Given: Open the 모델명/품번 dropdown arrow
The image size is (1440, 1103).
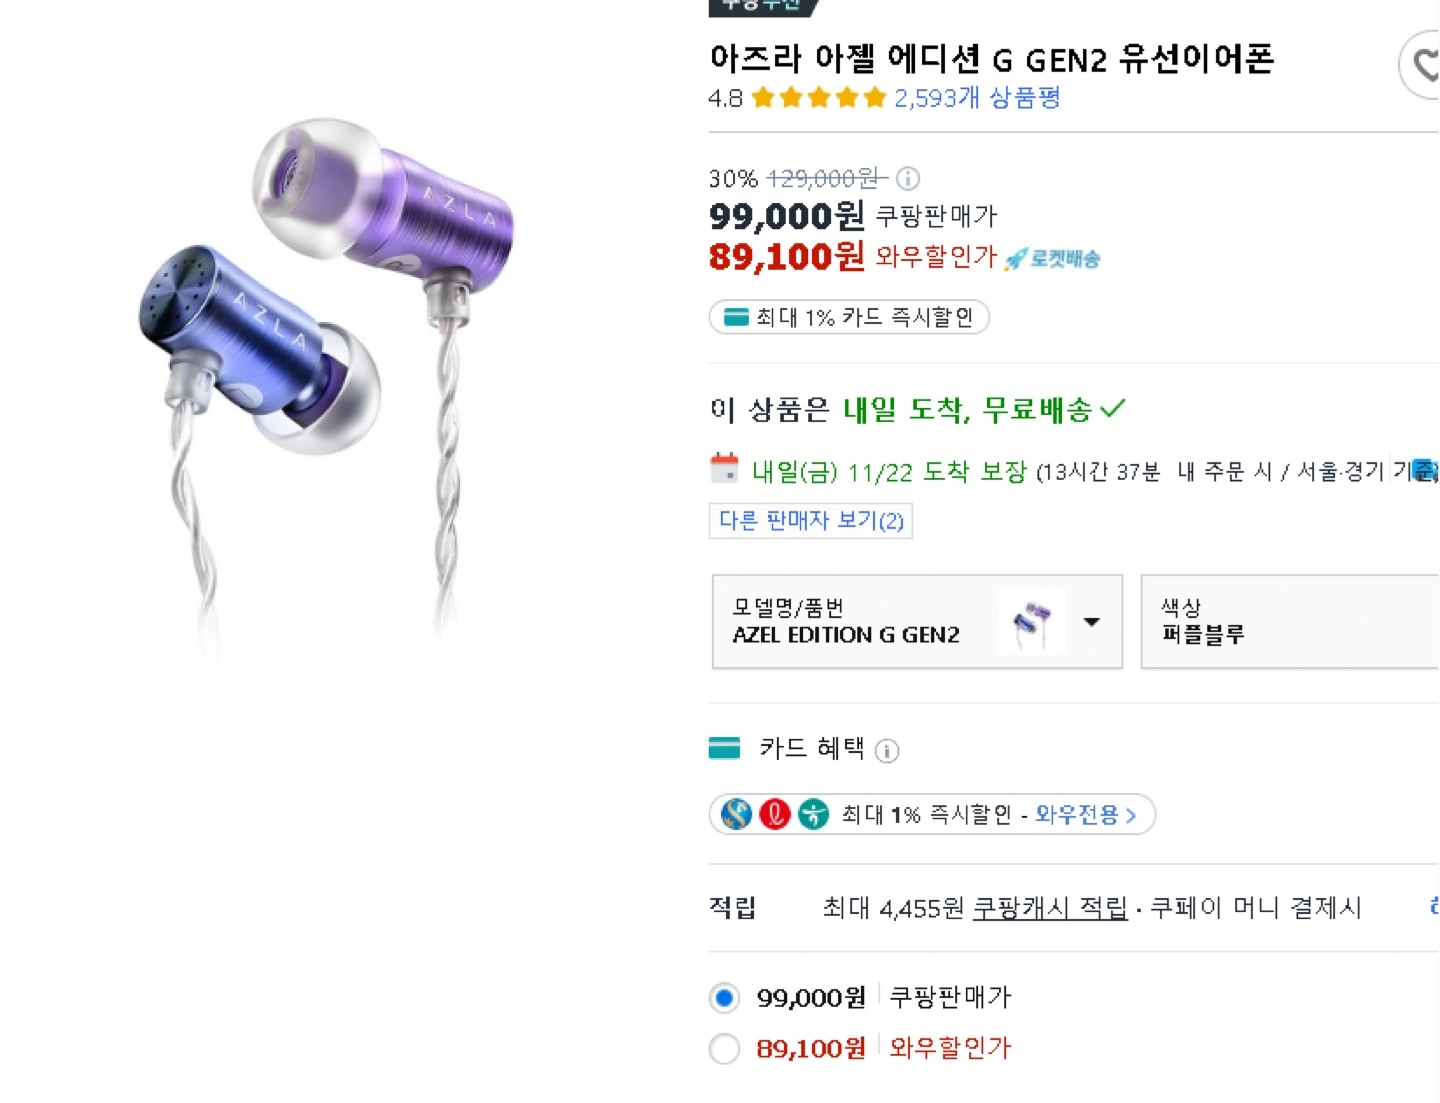Looking at the screenshot, I should pyautogui.click(x=1092, y=622).
